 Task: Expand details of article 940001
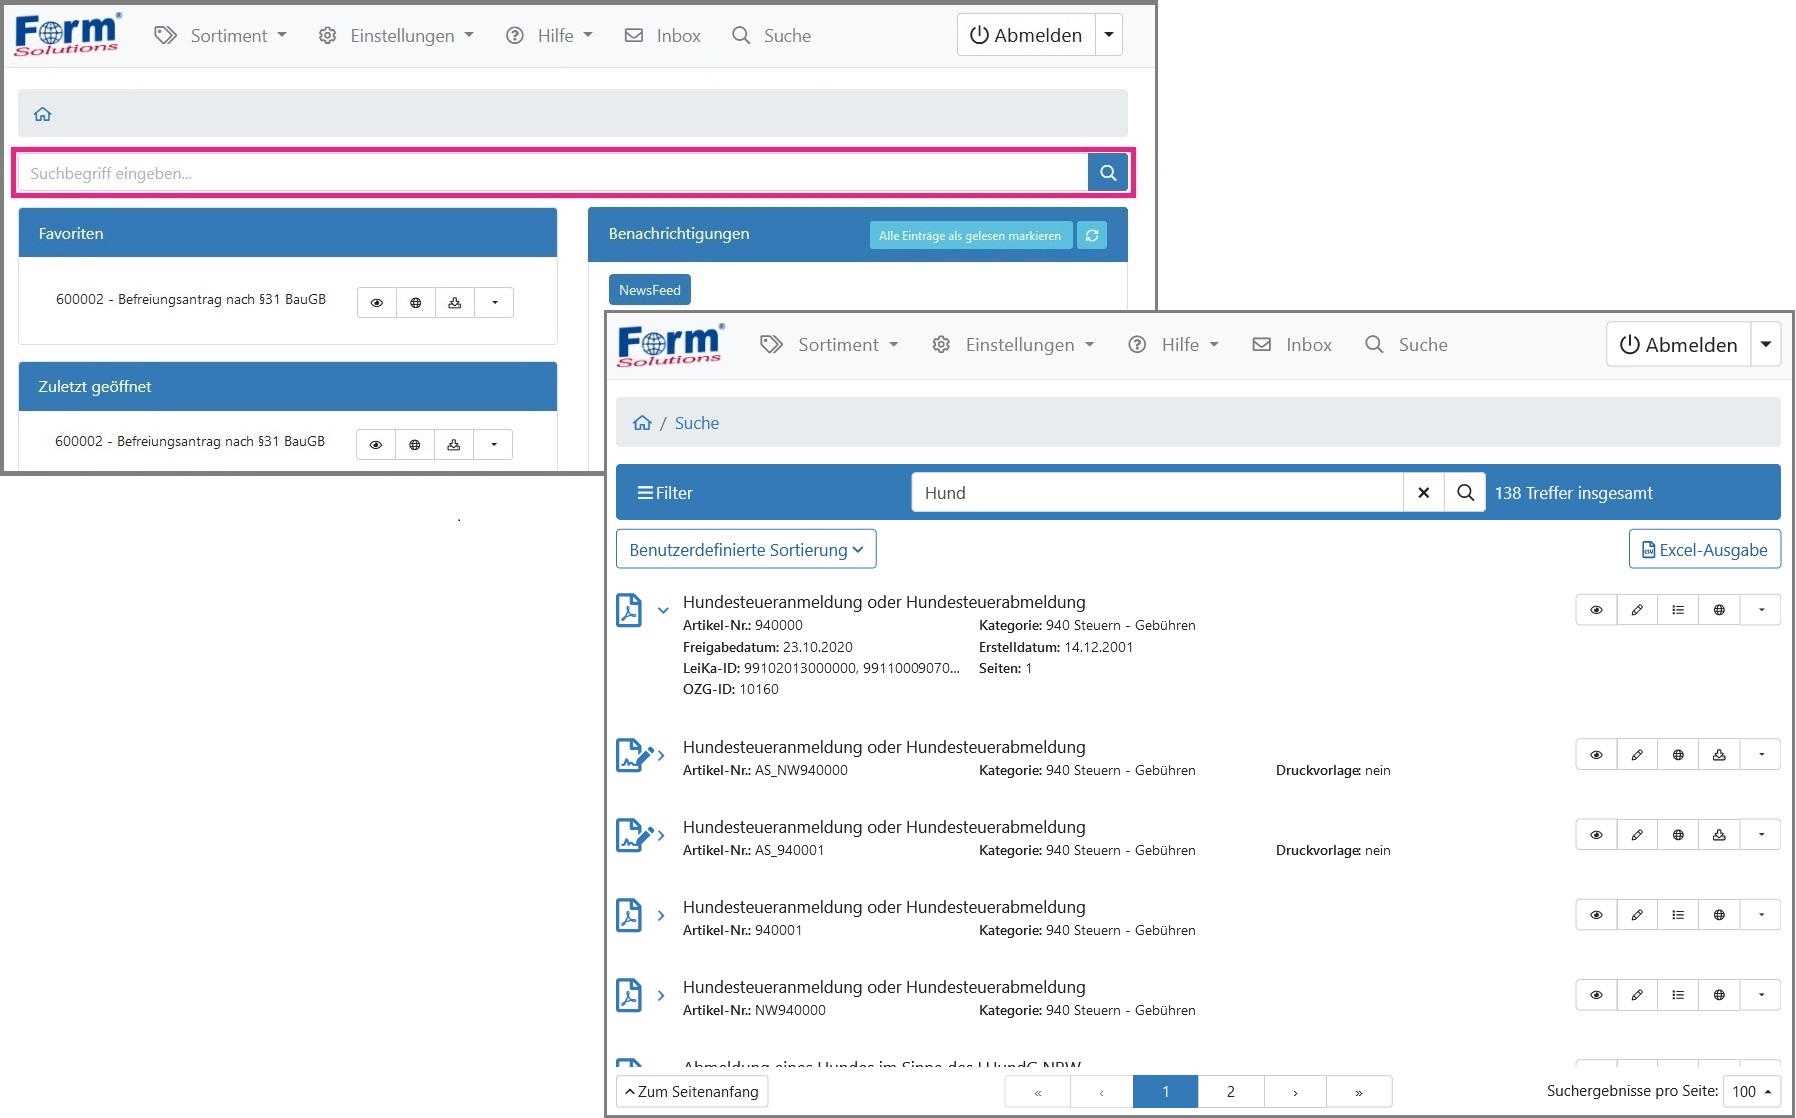point(661,915)
